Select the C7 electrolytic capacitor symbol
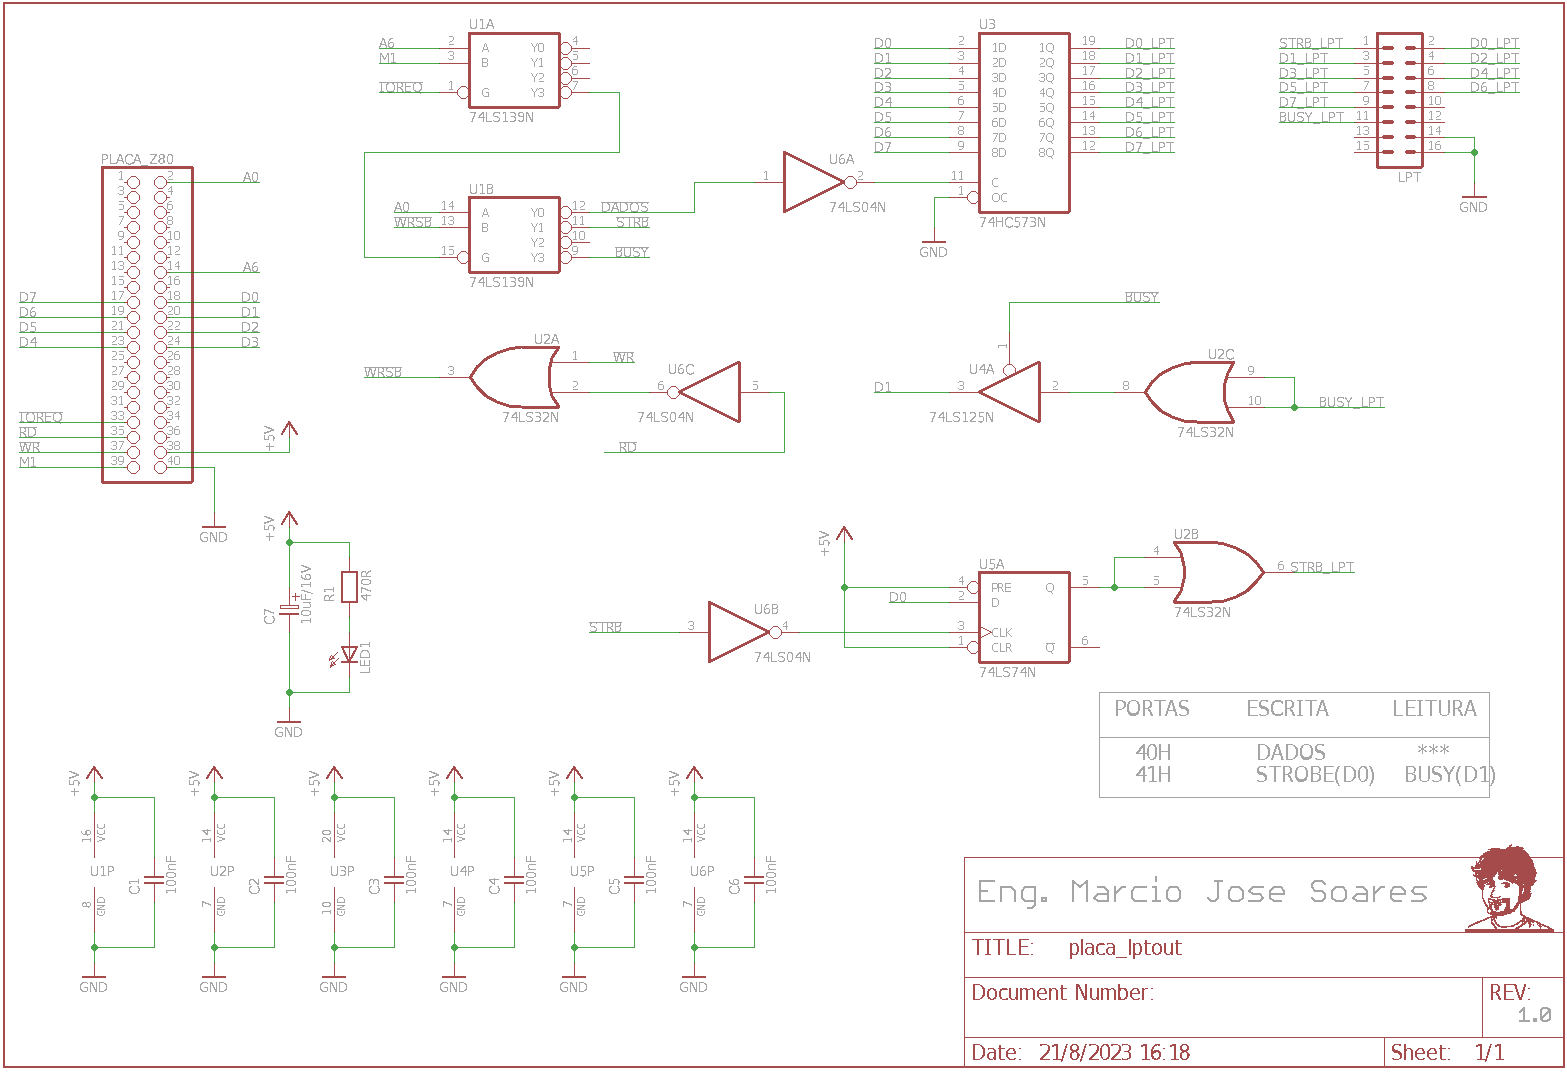The width and height of the screenshot is (1567, 1072). (289, 610)
